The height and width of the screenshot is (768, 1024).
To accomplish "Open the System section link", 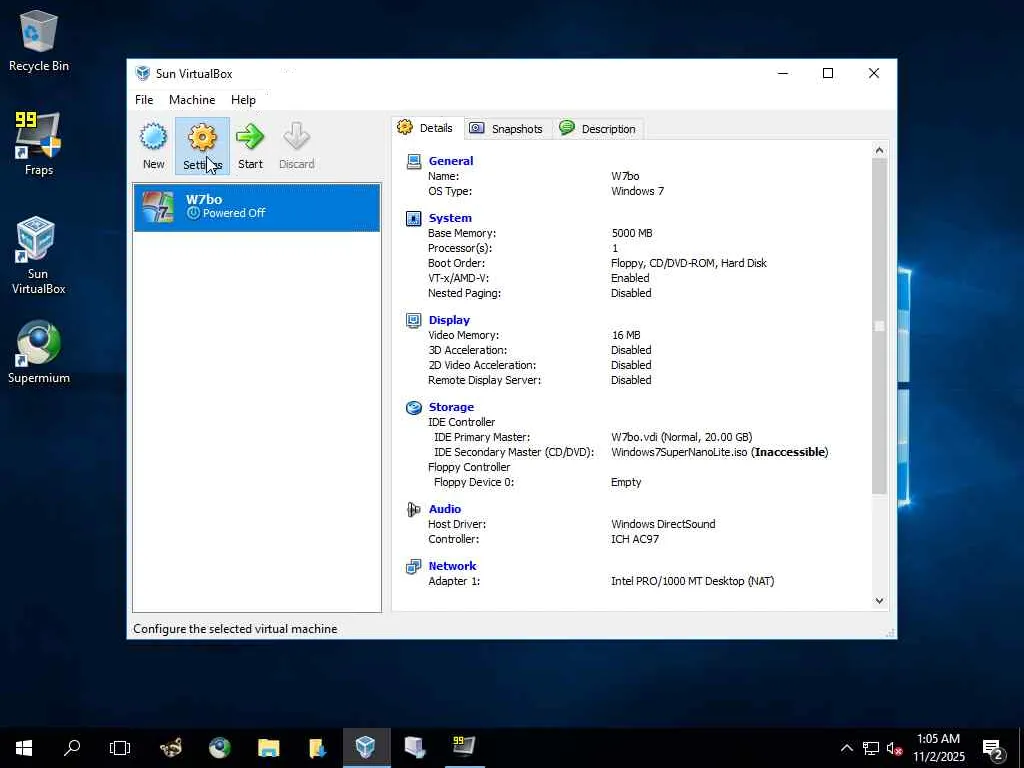I will (450, 218).
